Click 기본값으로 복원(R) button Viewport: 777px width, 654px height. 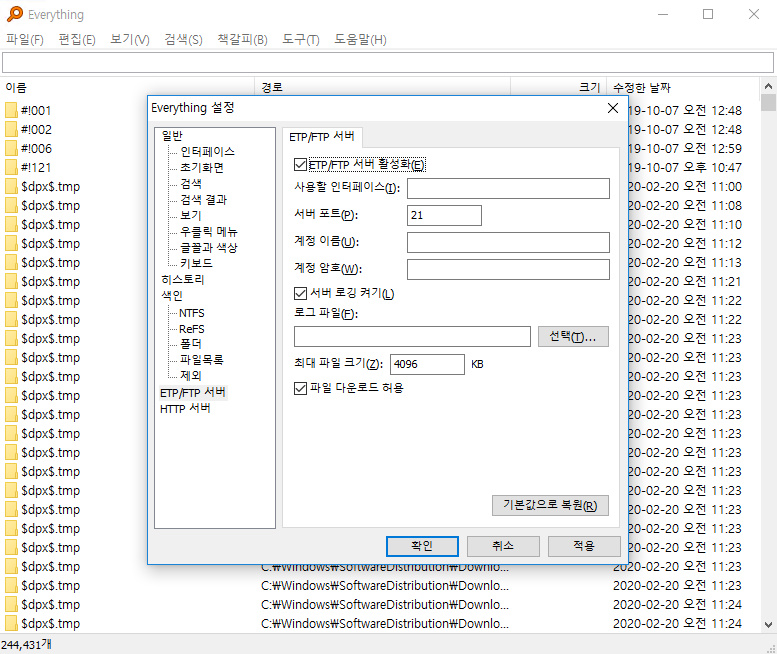coord(550,505)
